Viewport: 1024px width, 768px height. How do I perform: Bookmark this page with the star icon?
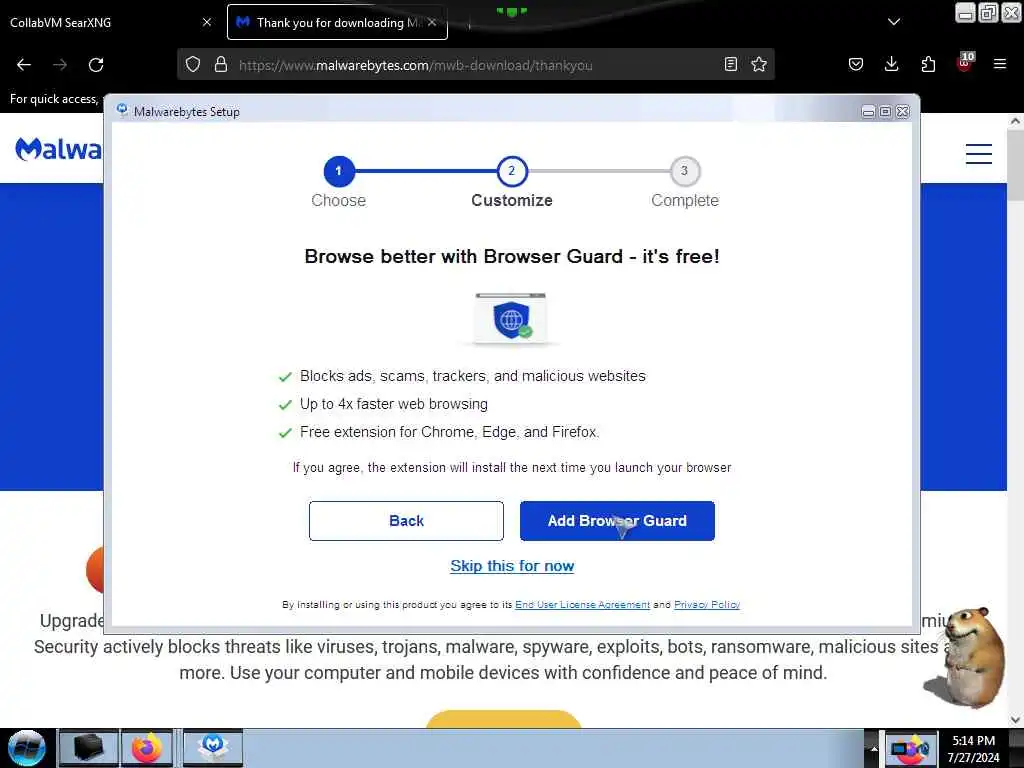(759, 65)
